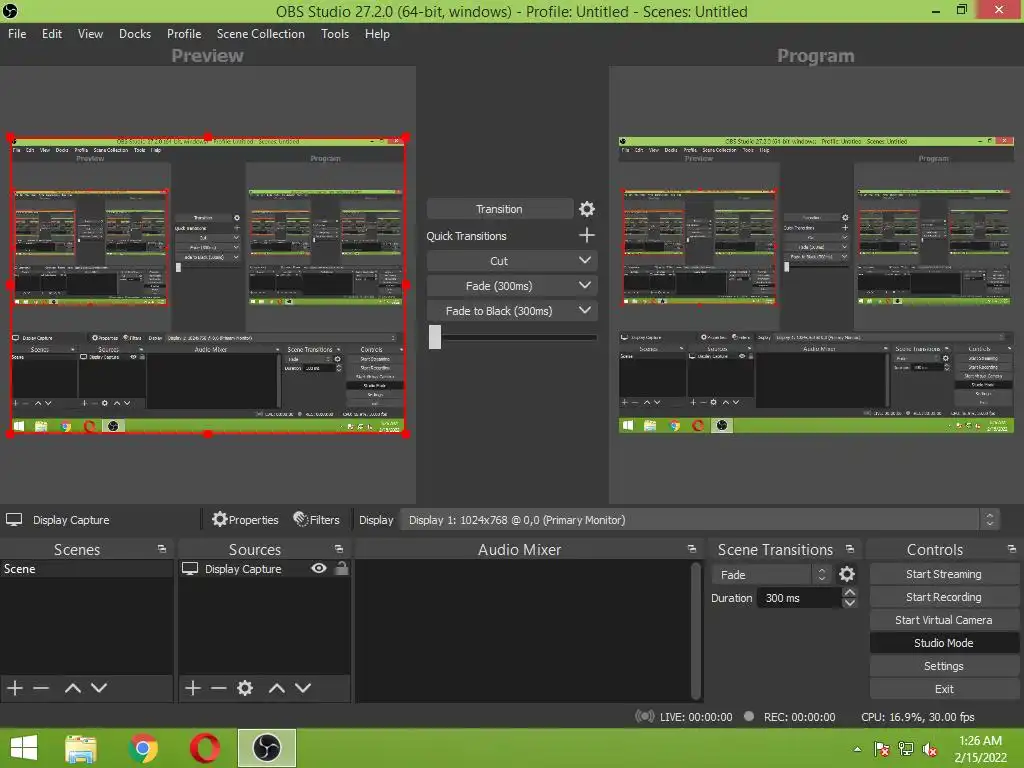Pop out the Audio Mixer dock icon
Image resolution: width=1024 pixels, height=768 pixels.
click(692, 549)
